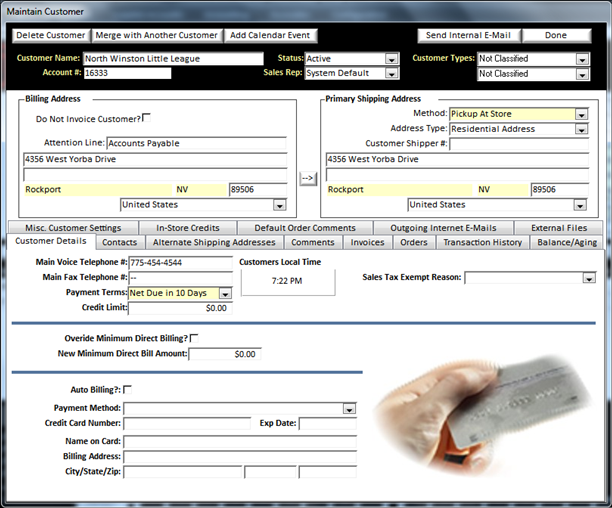The image size is (612, 508).
Task: Click Main Voice Telephone field
Action: pyautogui.click(x=181, y=263)
